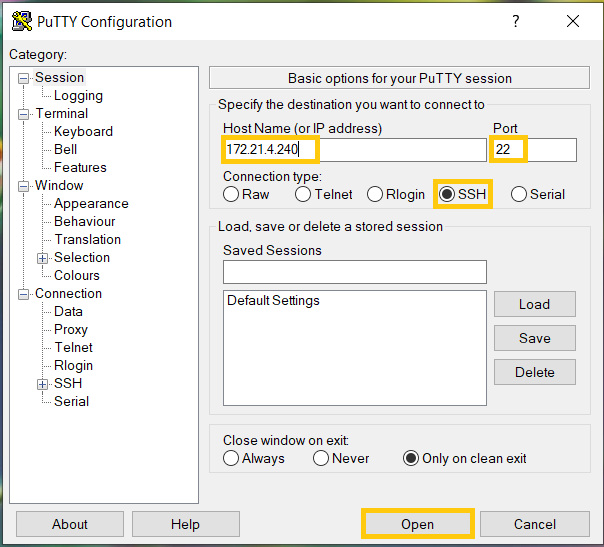604x547 pixels.
Task: Select the SSH connection type
Action: click(x=447, y=194)
